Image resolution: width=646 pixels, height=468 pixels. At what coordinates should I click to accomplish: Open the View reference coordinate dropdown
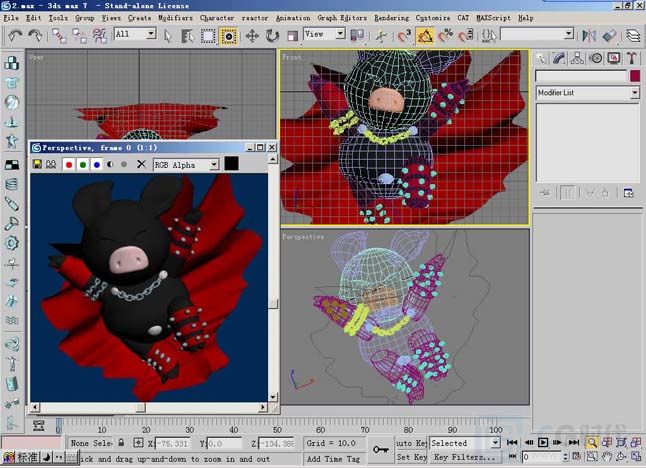pos(324,33)
